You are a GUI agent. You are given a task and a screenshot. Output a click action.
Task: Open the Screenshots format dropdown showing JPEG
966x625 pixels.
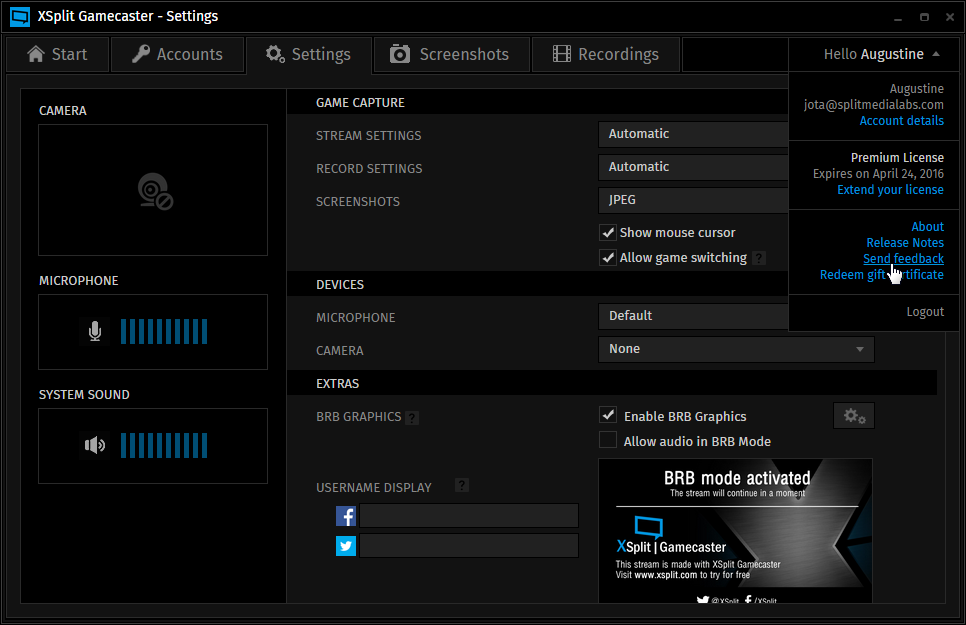(693, 200)
